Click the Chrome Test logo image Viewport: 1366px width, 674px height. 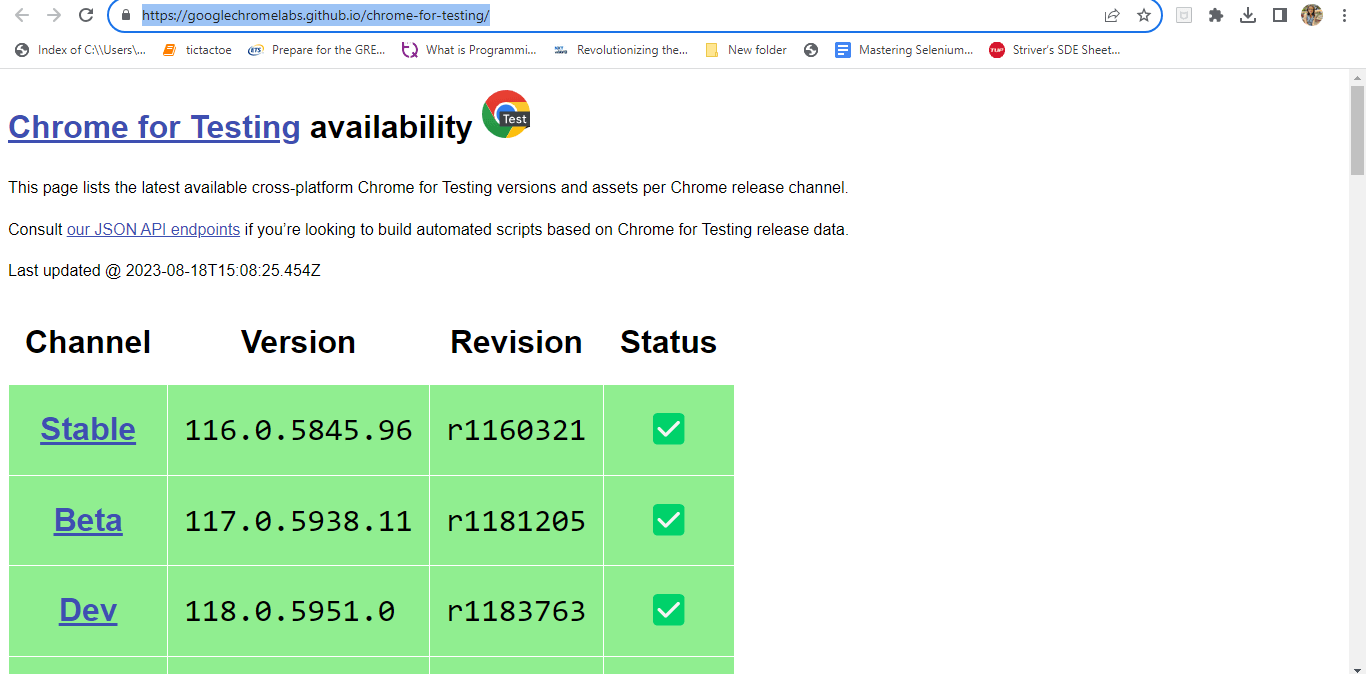point(506,114)
